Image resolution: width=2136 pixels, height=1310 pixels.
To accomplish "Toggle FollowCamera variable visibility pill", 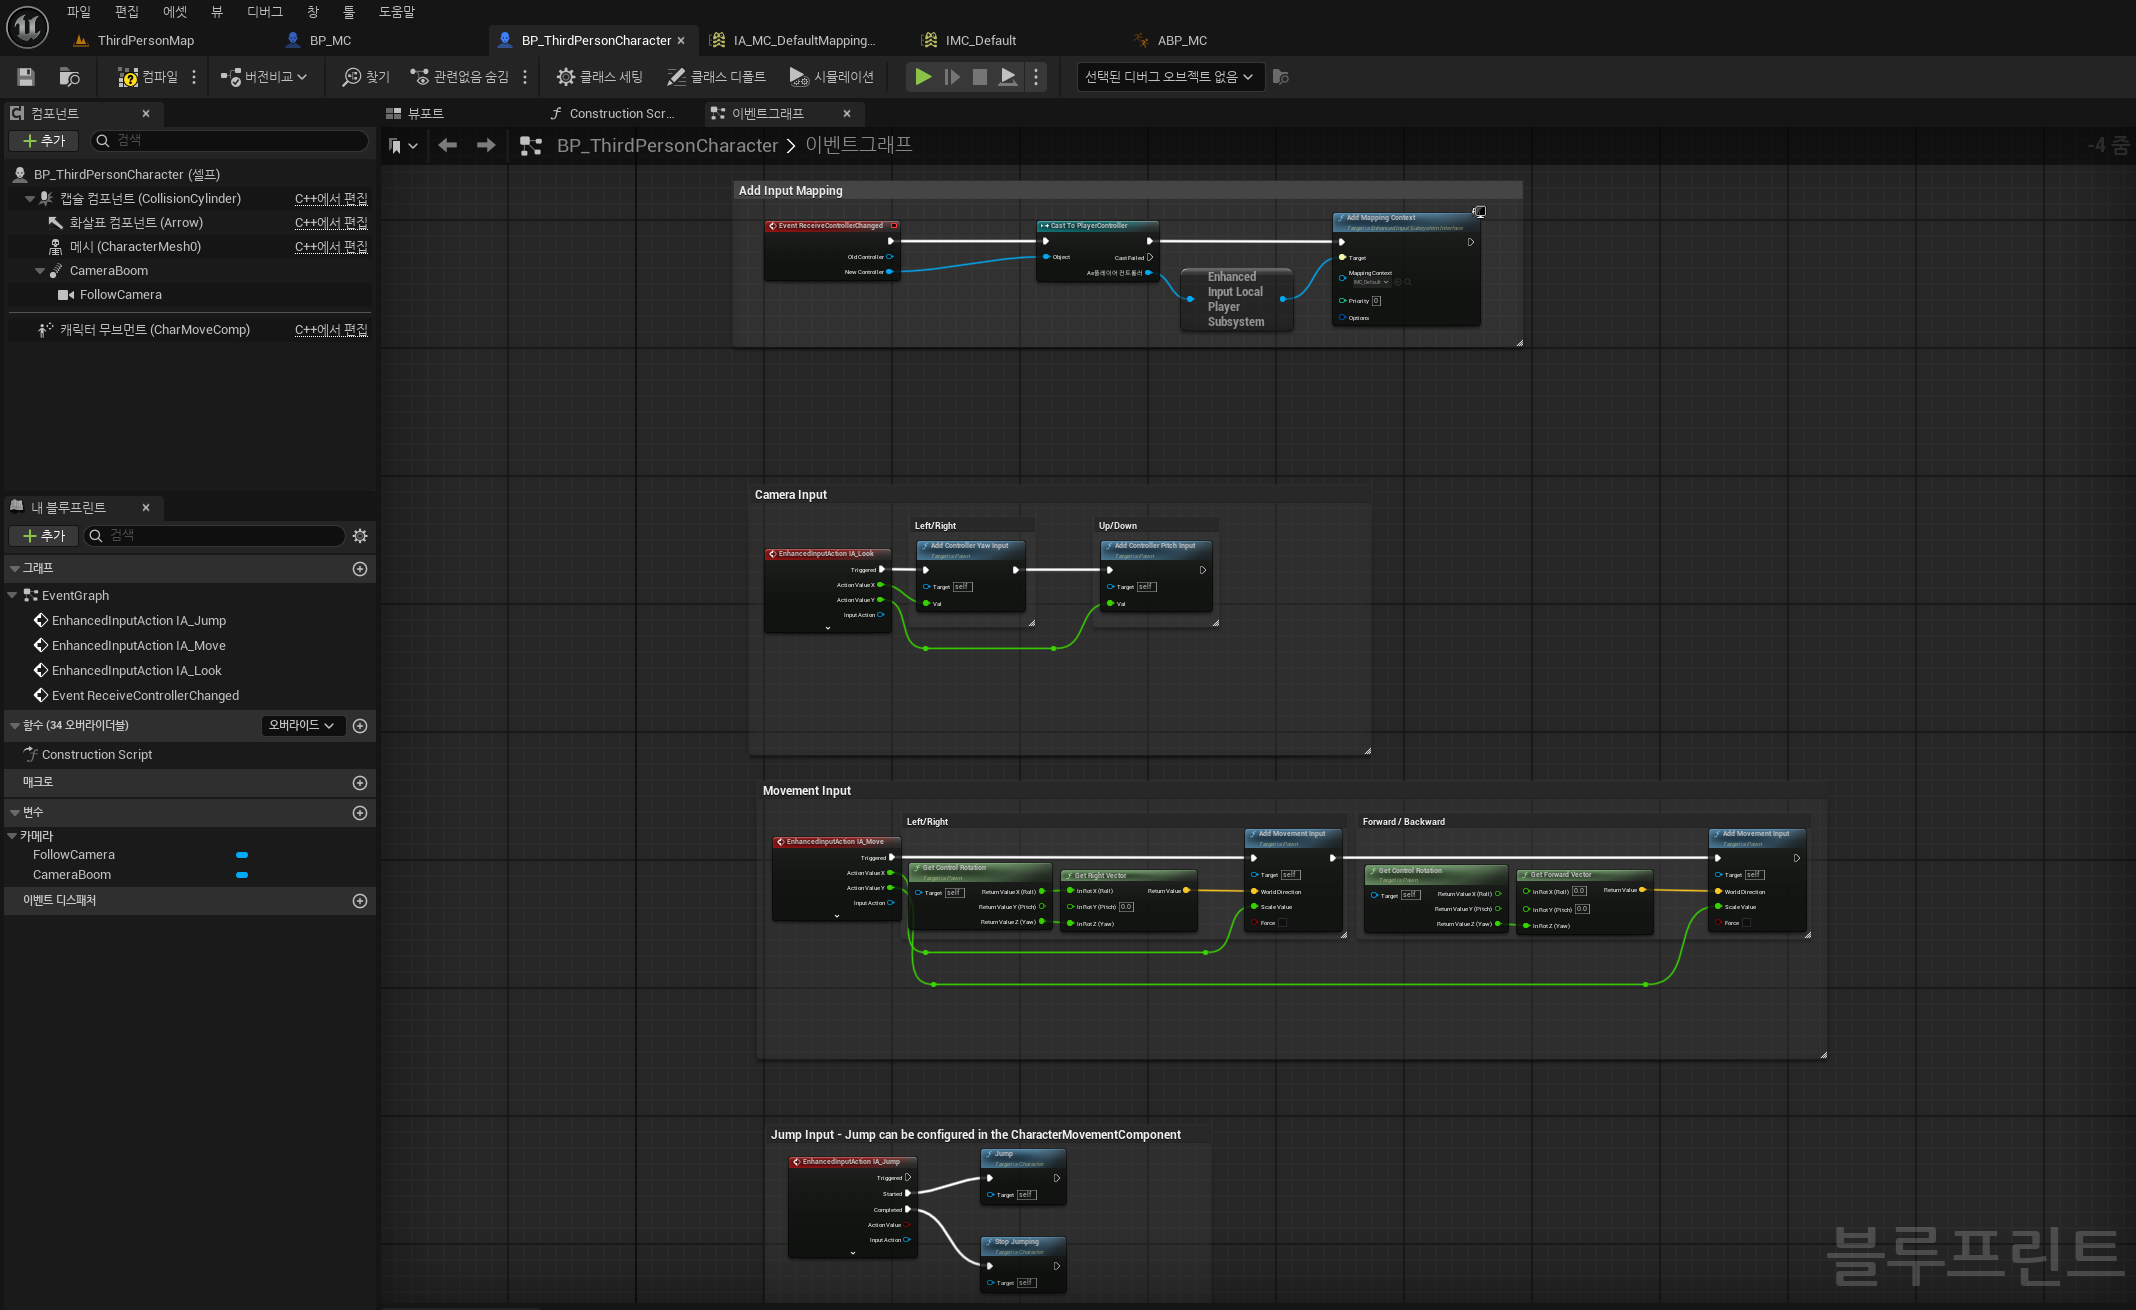I will [242, 855].
